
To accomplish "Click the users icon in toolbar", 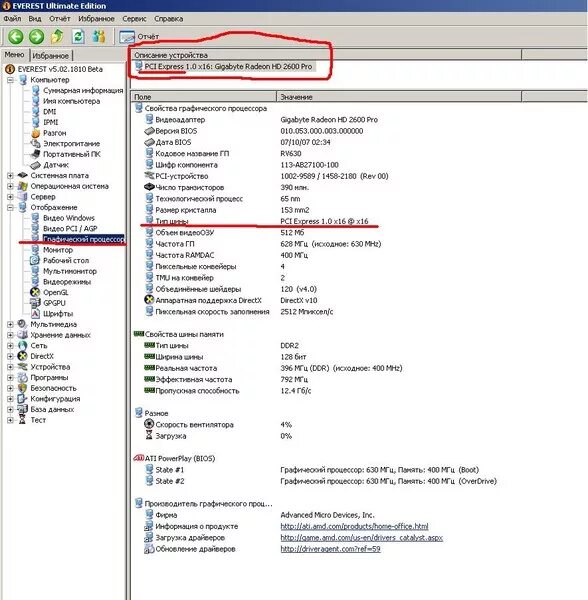I will coord(99,37).
